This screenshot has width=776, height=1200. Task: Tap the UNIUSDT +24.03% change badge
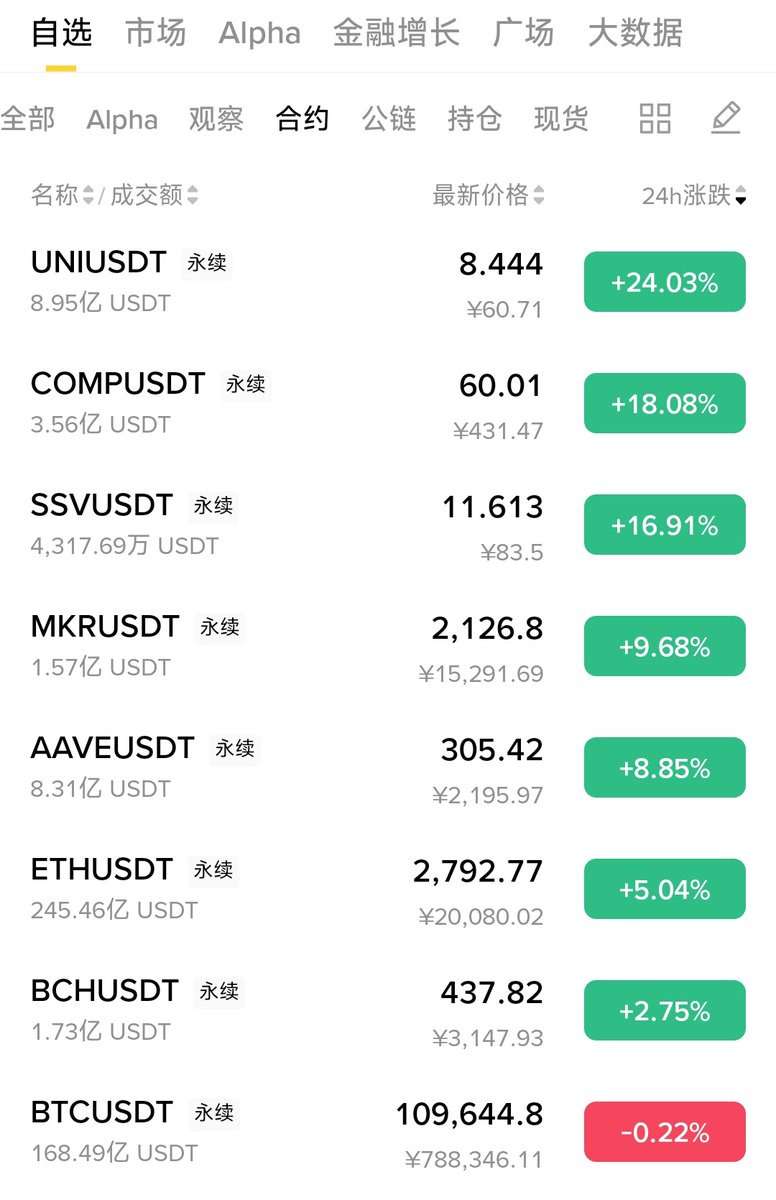(665, 282)
